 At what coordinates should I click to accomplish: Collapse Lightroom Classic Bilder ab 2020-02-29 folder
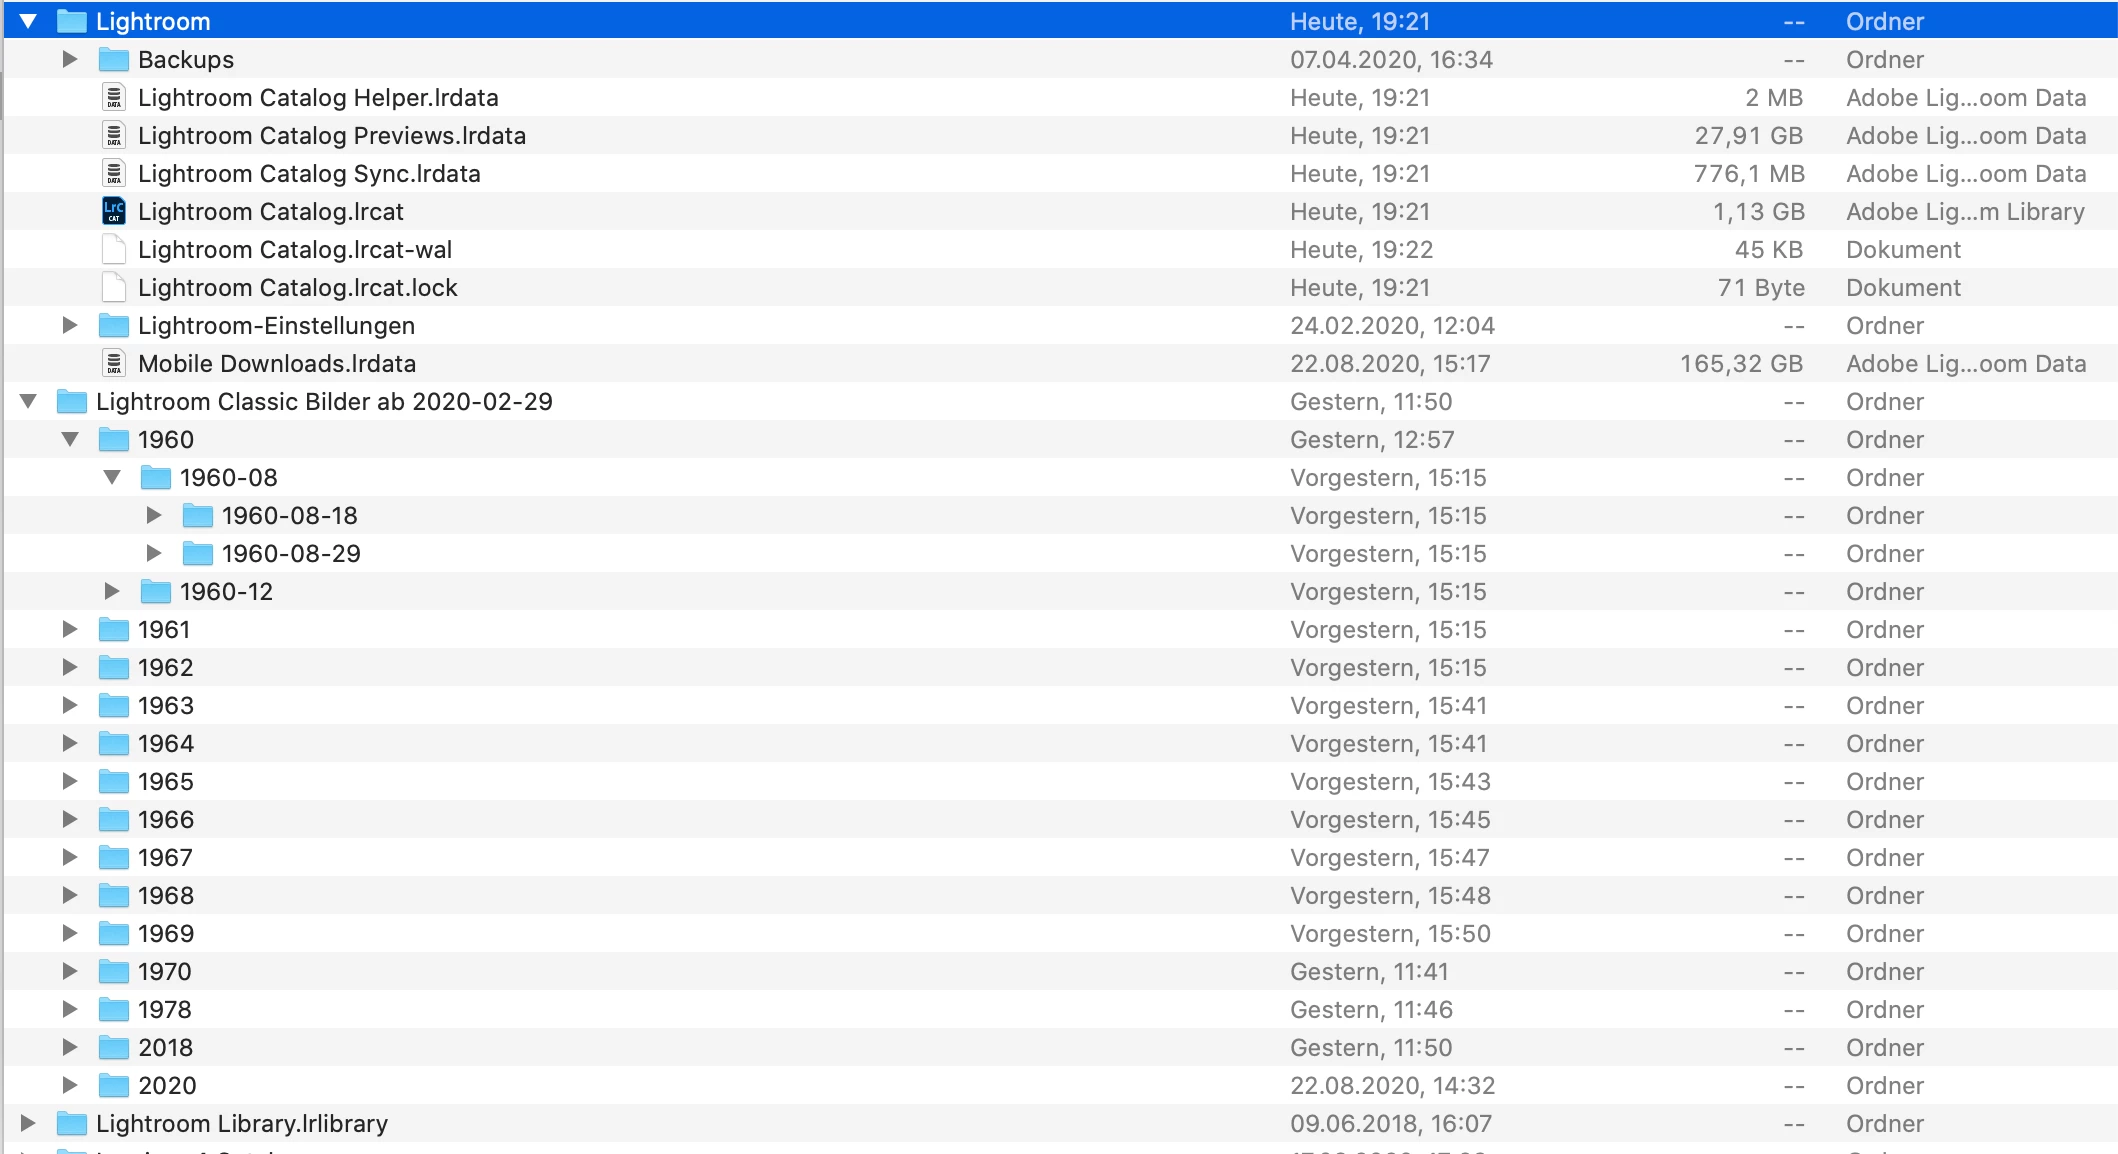(28, 402)
